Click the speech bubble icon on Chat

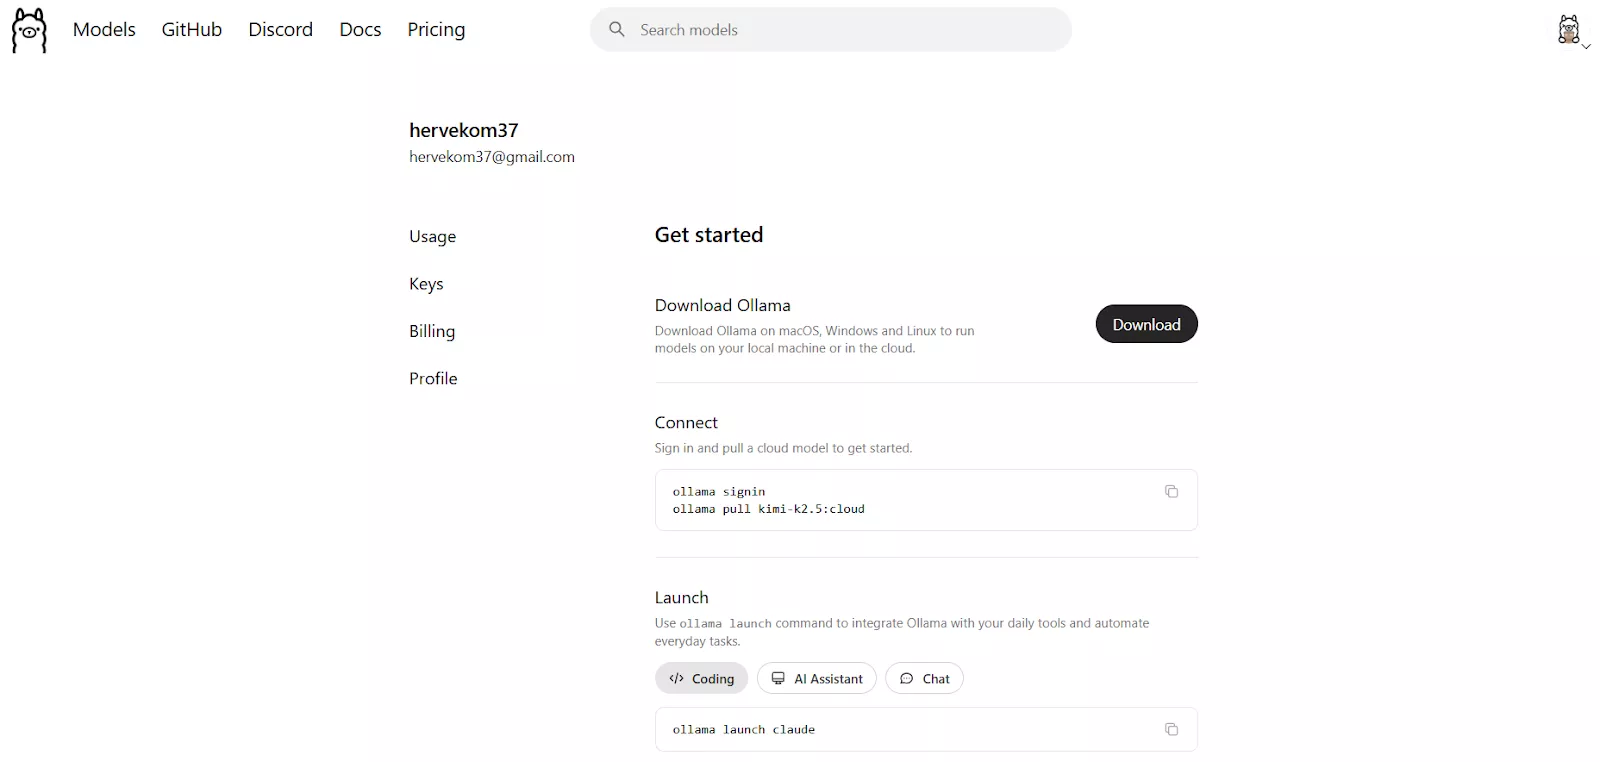pos(906,678)
